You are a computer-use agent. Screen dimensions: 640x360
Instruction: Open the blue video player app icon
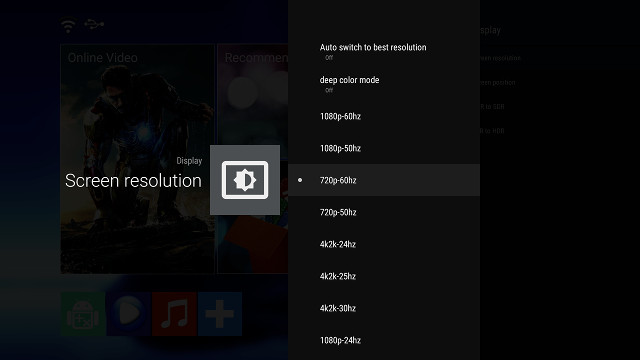[x=129, y=314]
